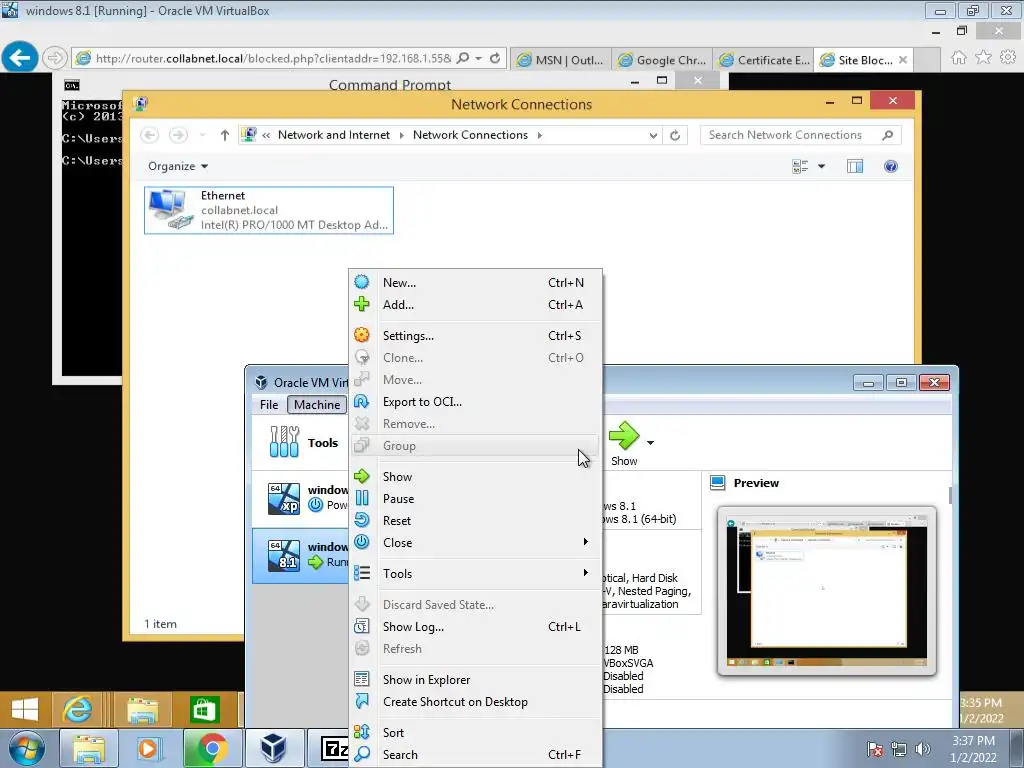Click New... in Machine menu
The width and height of the screenshot is (1024, 768).
[x=475, y=283]
